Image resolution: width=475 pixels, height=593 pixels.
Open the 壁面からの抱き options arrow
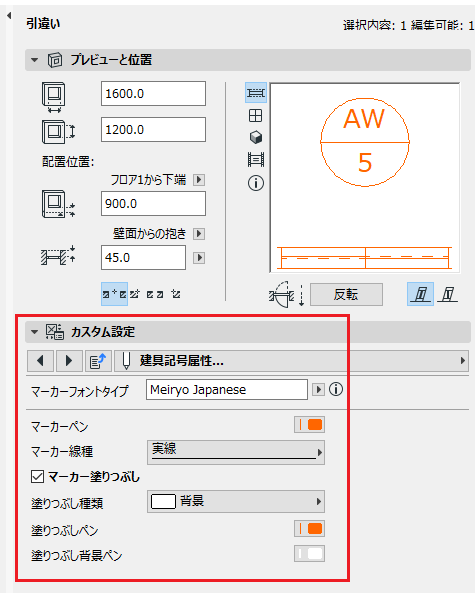[199, 234]
